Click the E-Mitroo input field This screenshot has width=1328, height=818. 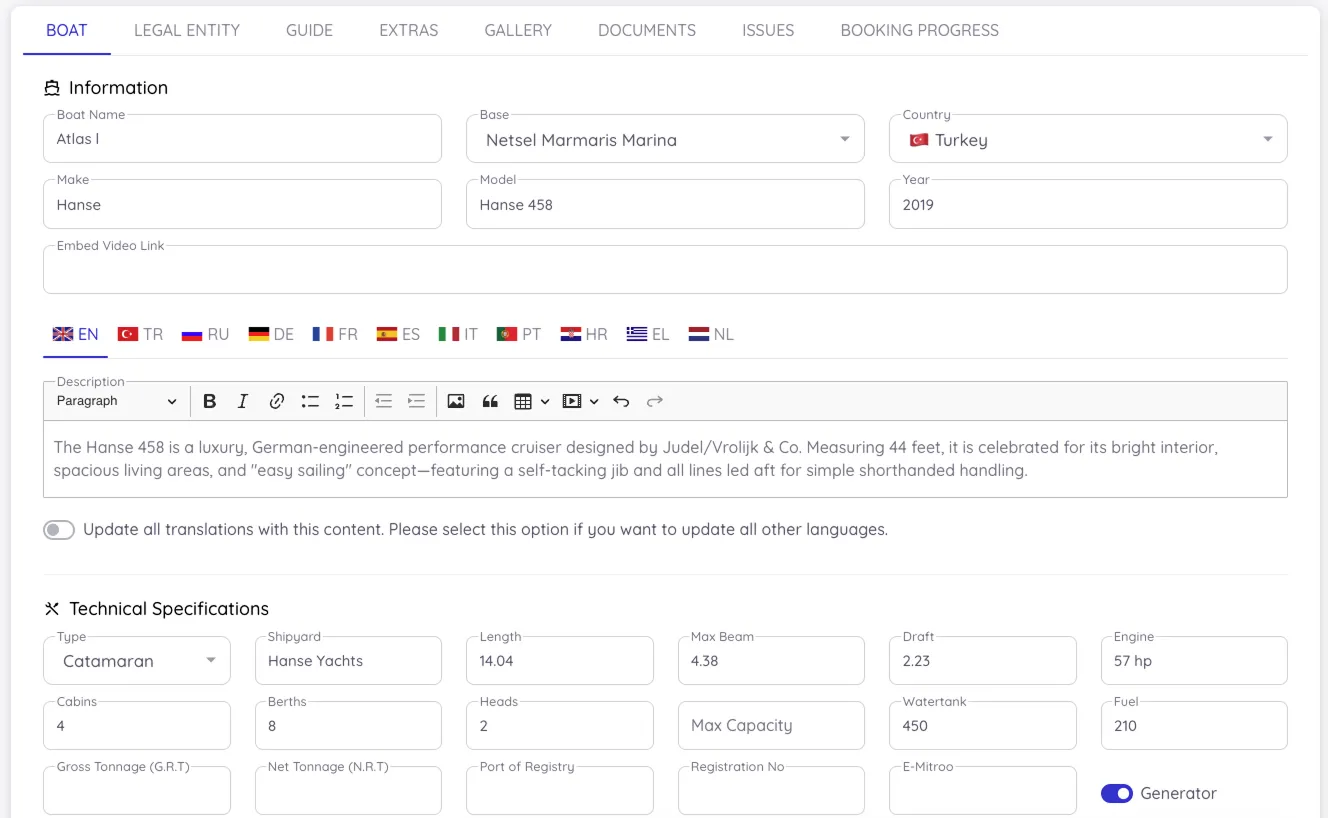click(x=983, y=791)
